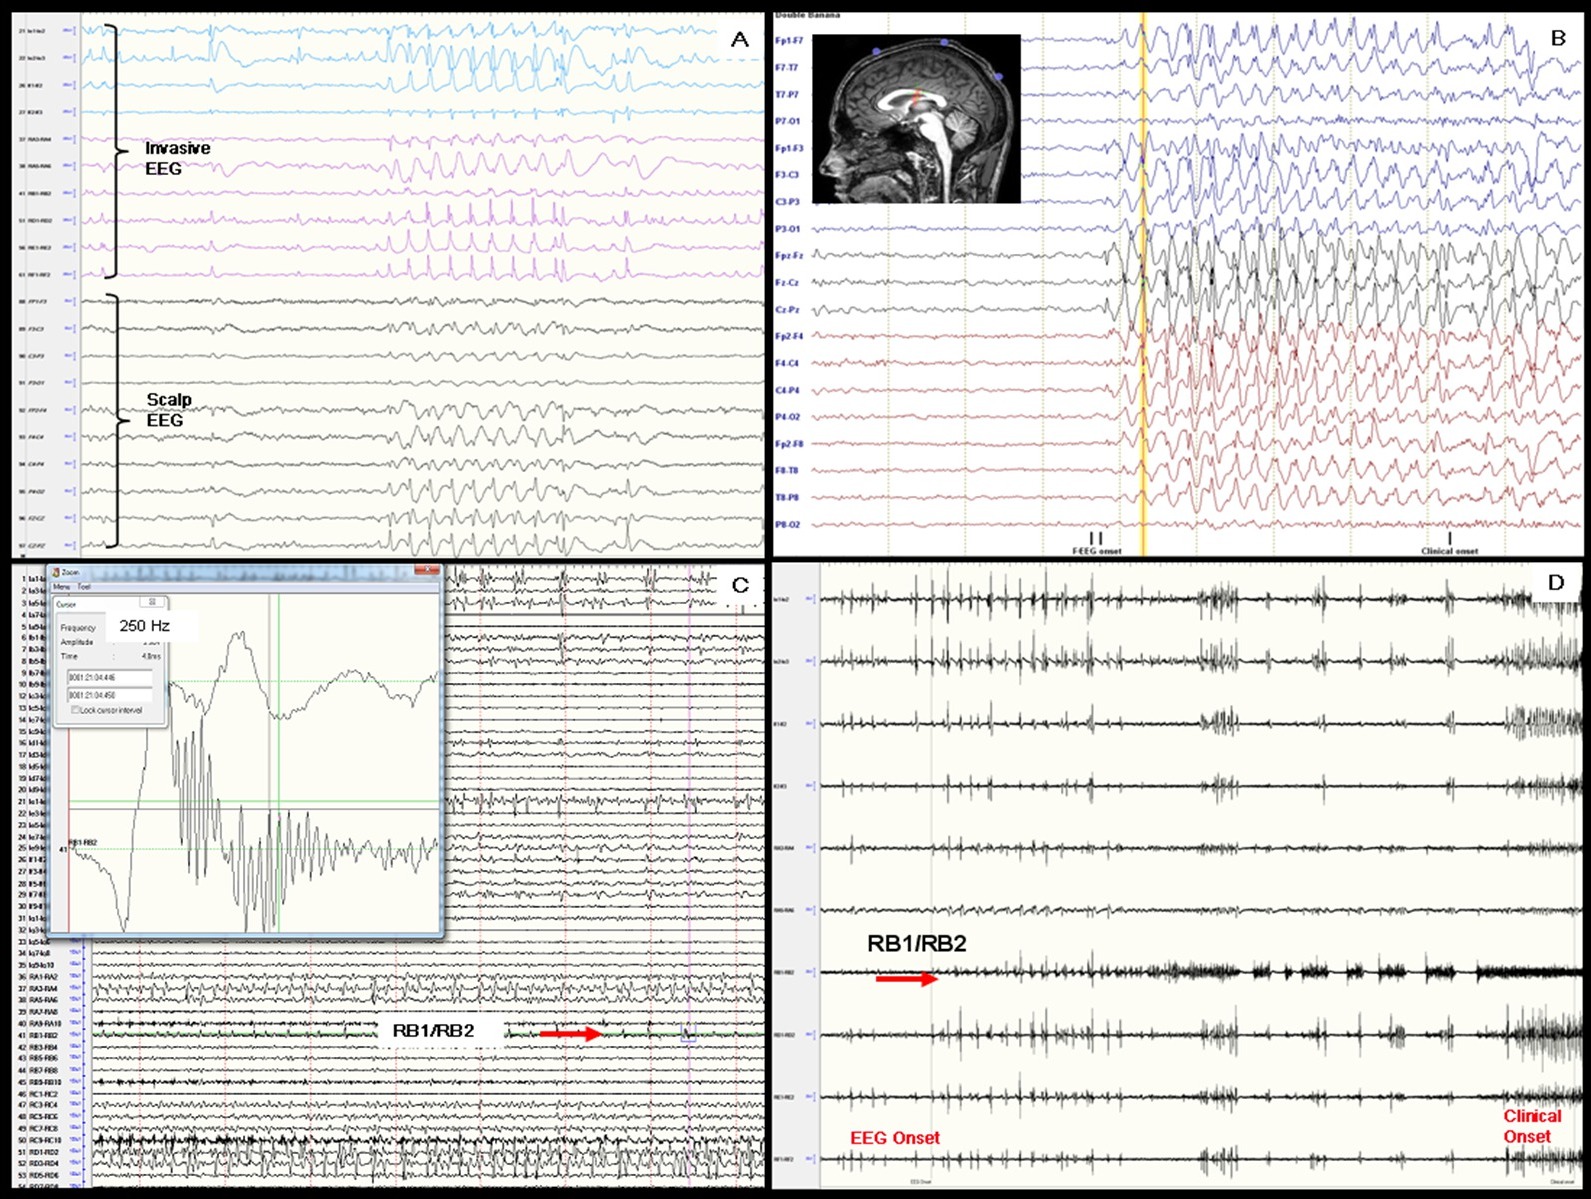Select the RA1-RA2 channel row label
Image resolution: width=1591 pixels, height=1199 pixels.
click(43, 976)
